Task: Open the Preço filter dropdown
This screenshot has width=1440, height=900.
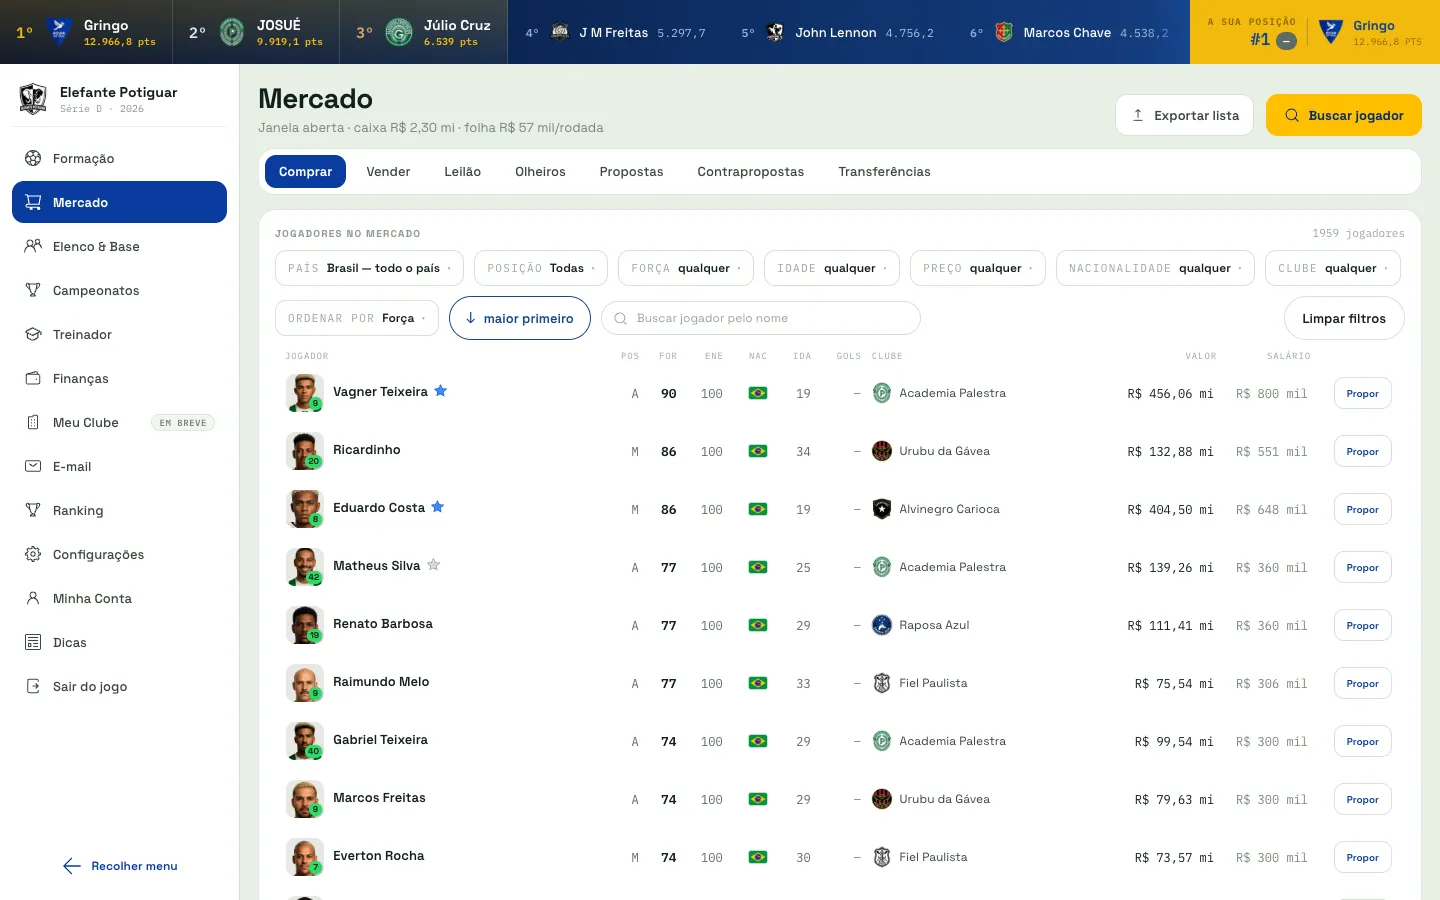Action: tap(978, 268)
